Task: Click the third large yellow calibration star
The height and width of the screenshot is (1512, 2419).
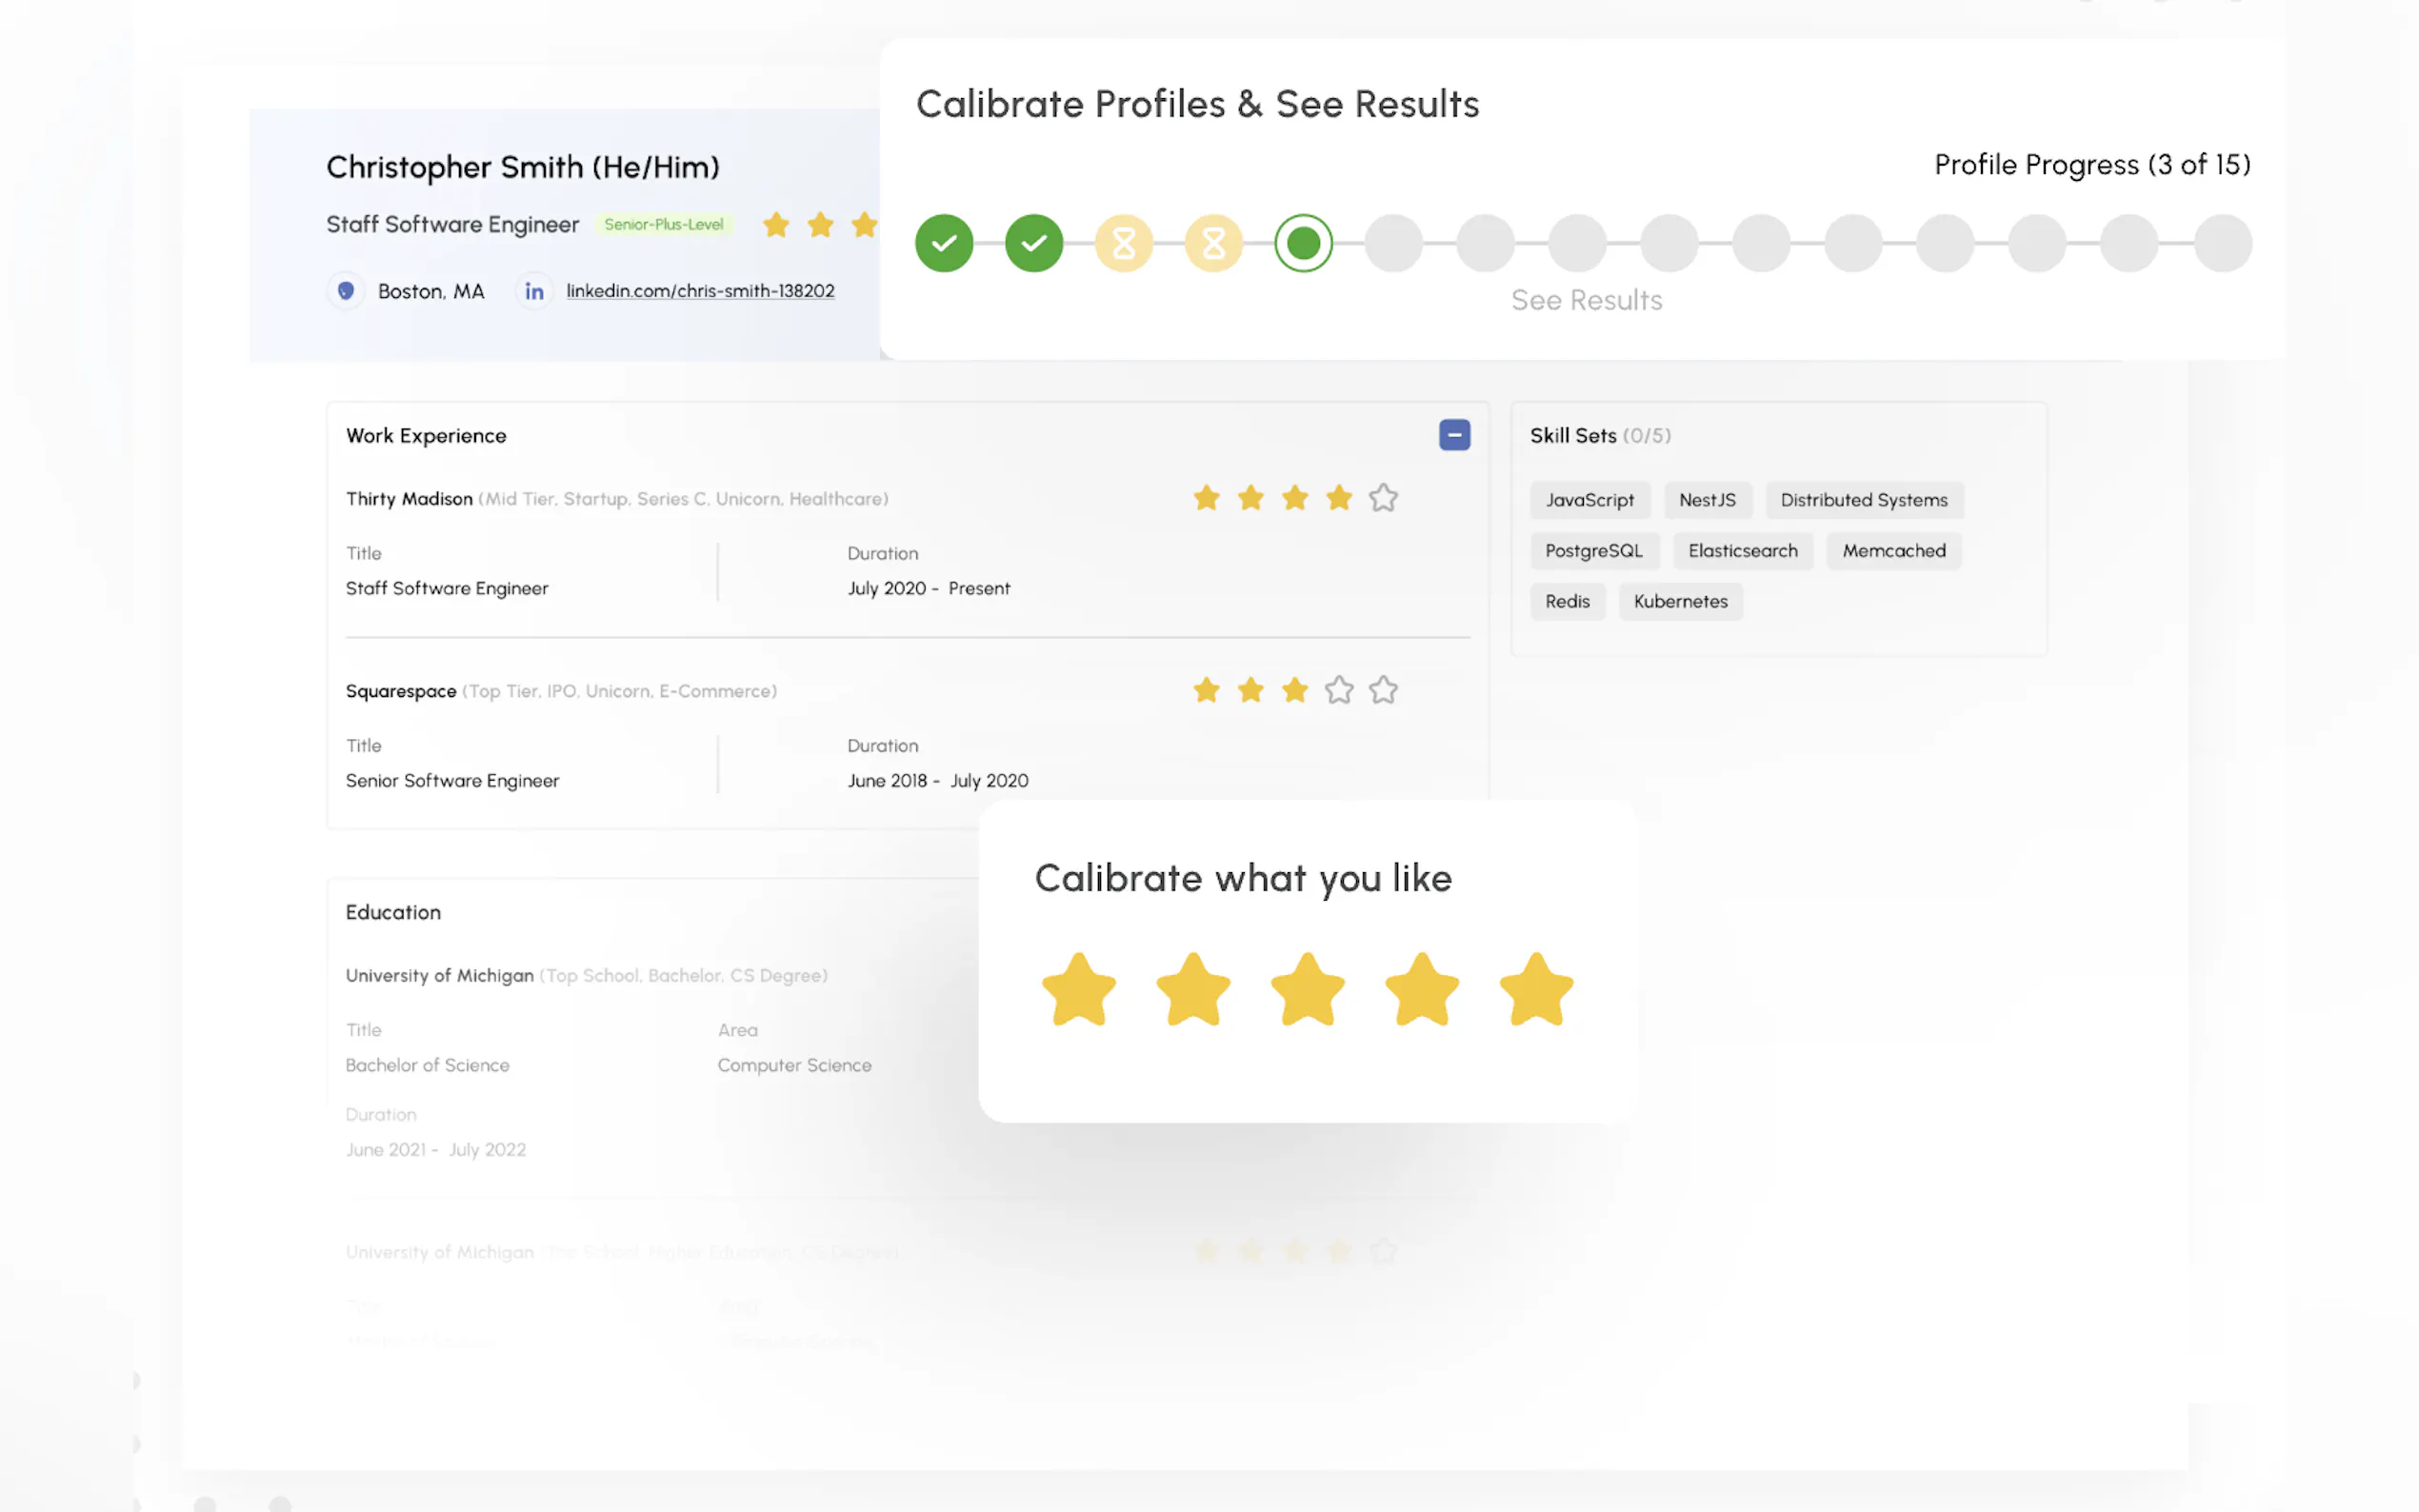Action: [x=1306, y=990]
